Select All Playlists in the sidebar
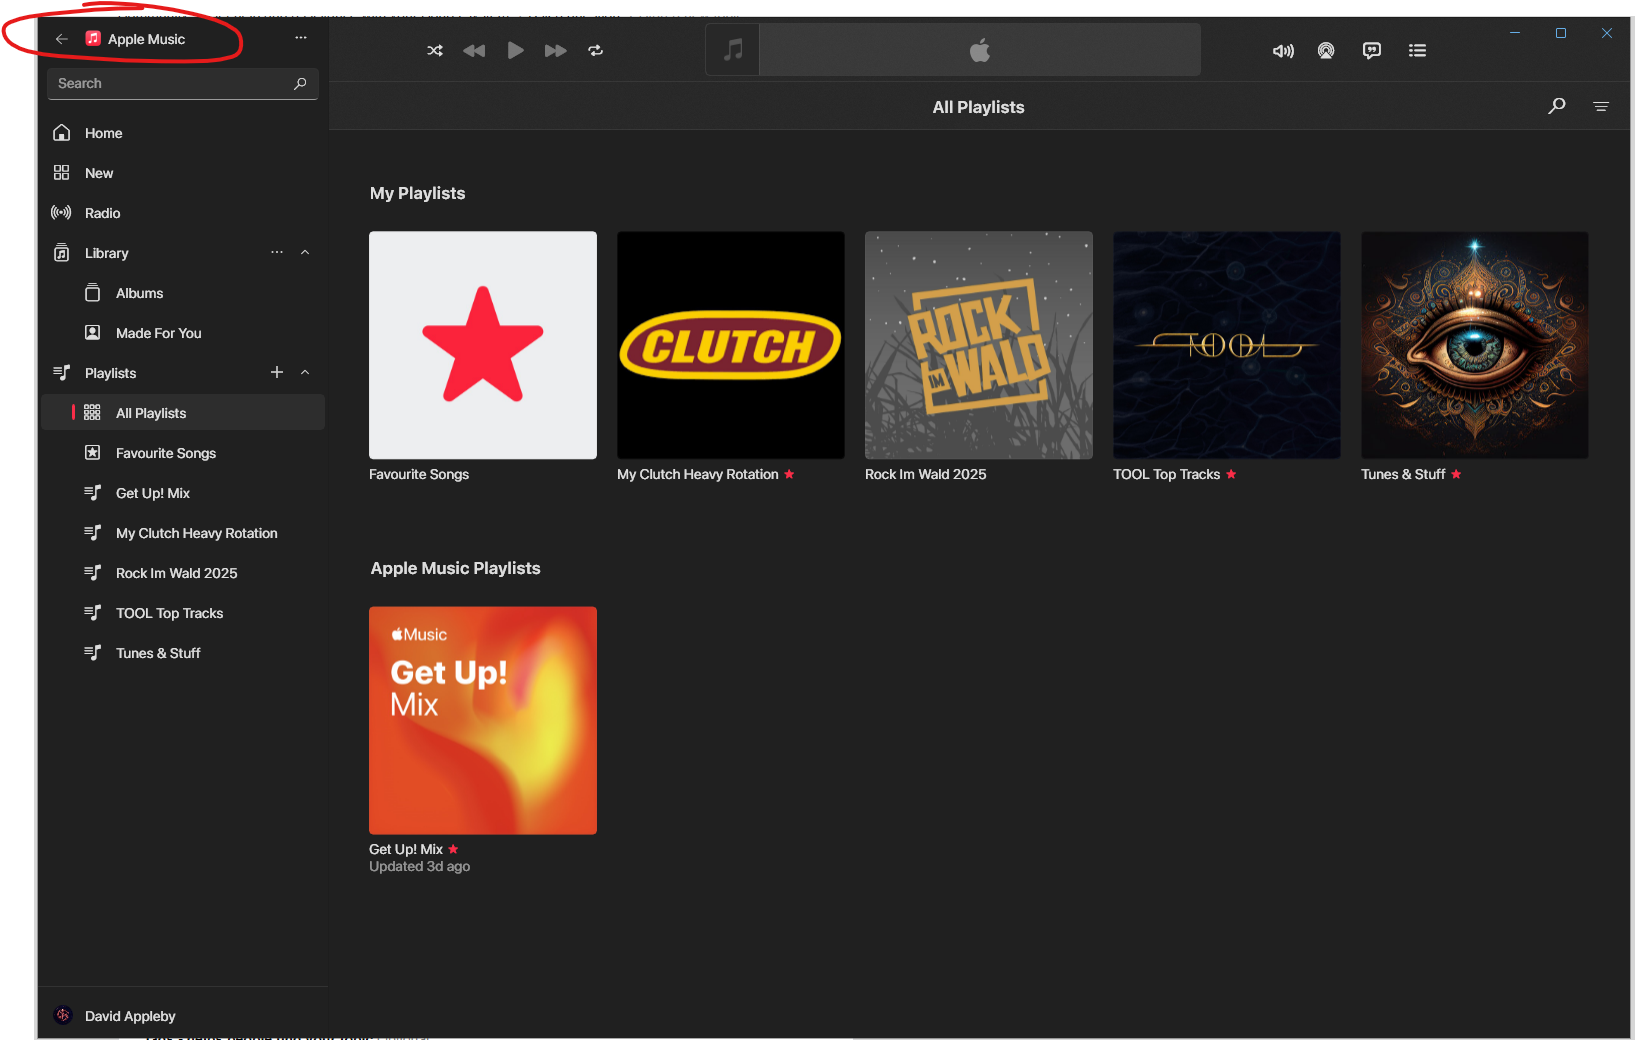Image resolution: width=1635 pixels, height=1040 pixels. coord(183,413)
